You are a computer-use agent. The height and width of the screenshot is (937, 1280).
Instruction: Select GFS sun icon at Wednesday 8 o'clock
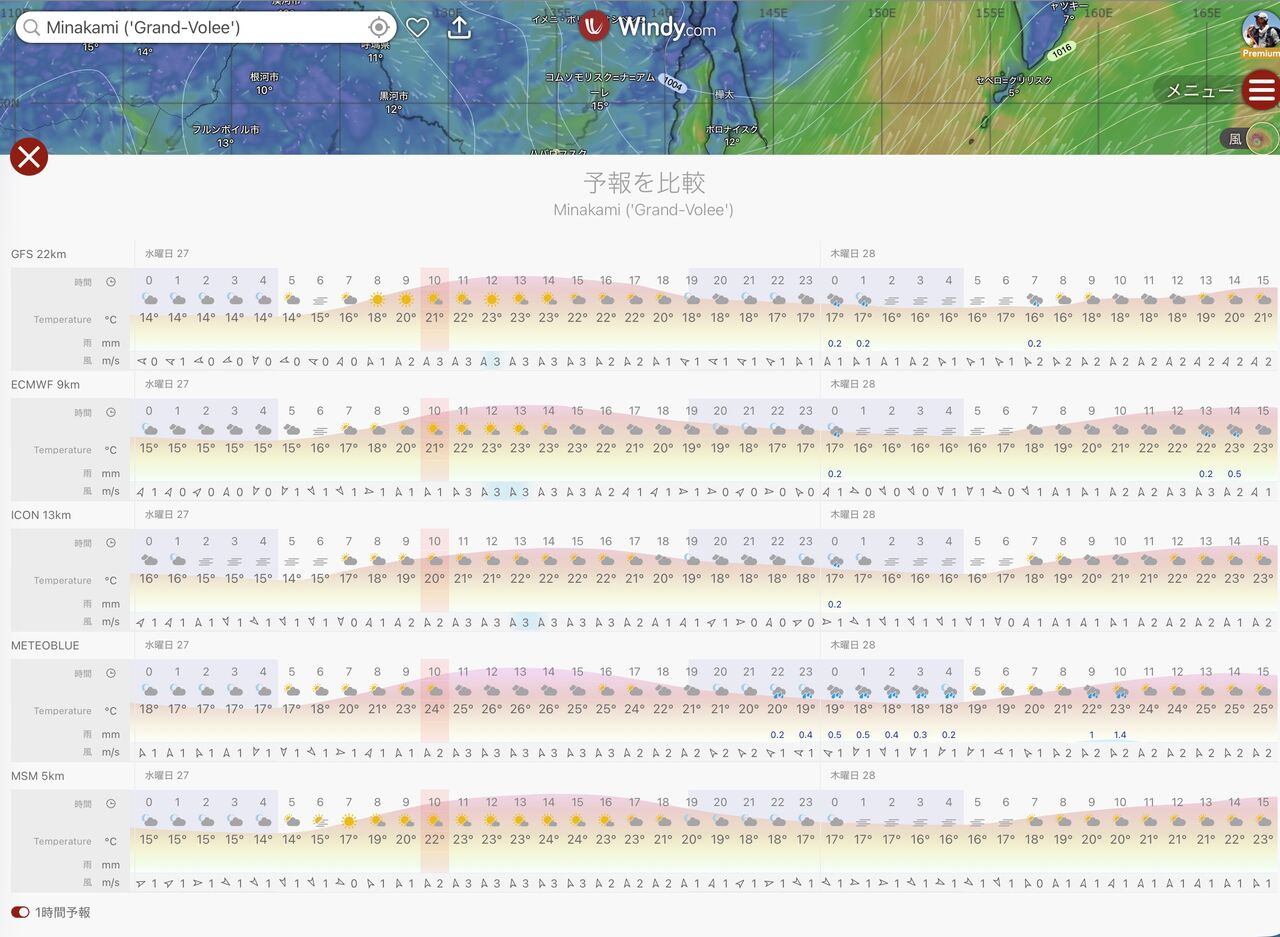point(377,299)
